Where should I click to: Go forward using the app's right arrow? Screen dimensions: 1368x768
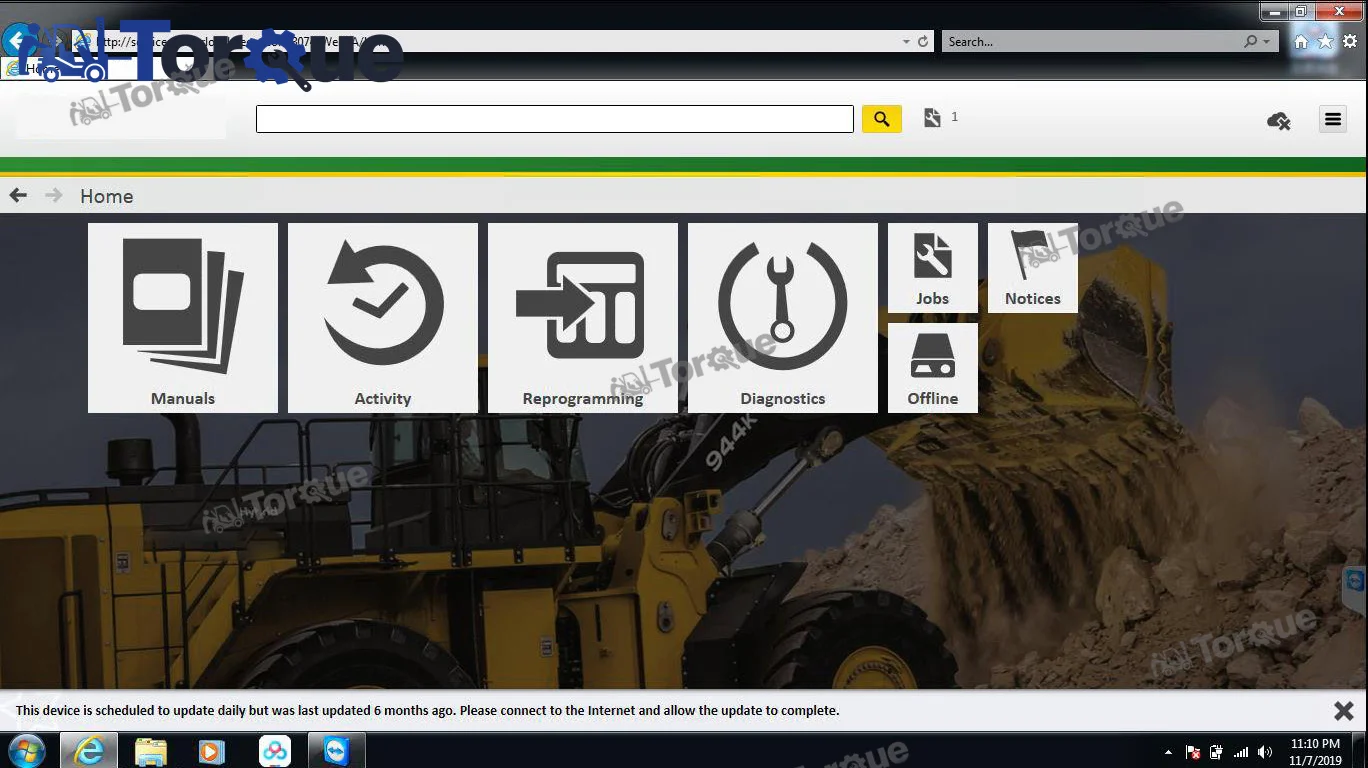[54, 195]
